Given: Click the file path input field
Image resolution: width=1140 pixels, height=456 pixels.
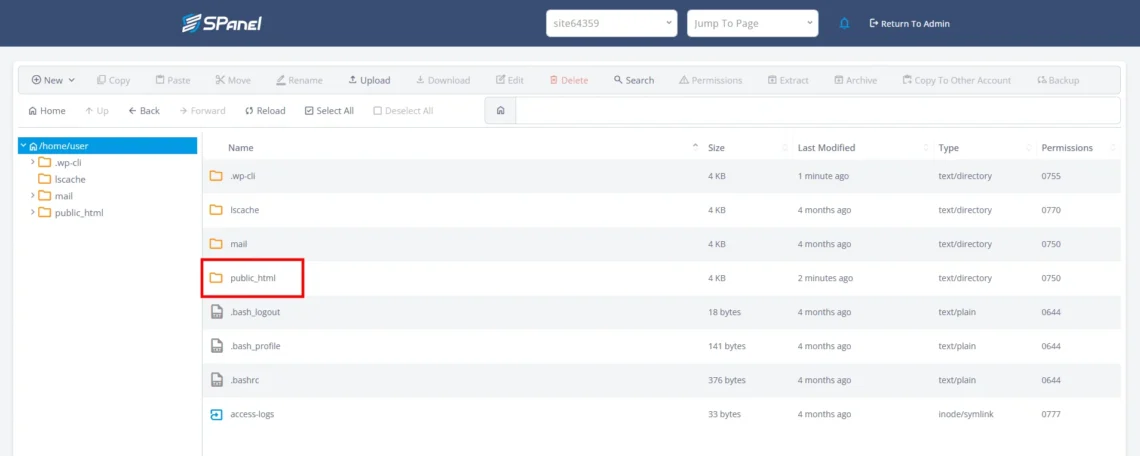Looking at the screenshot, I should (815, 111).
